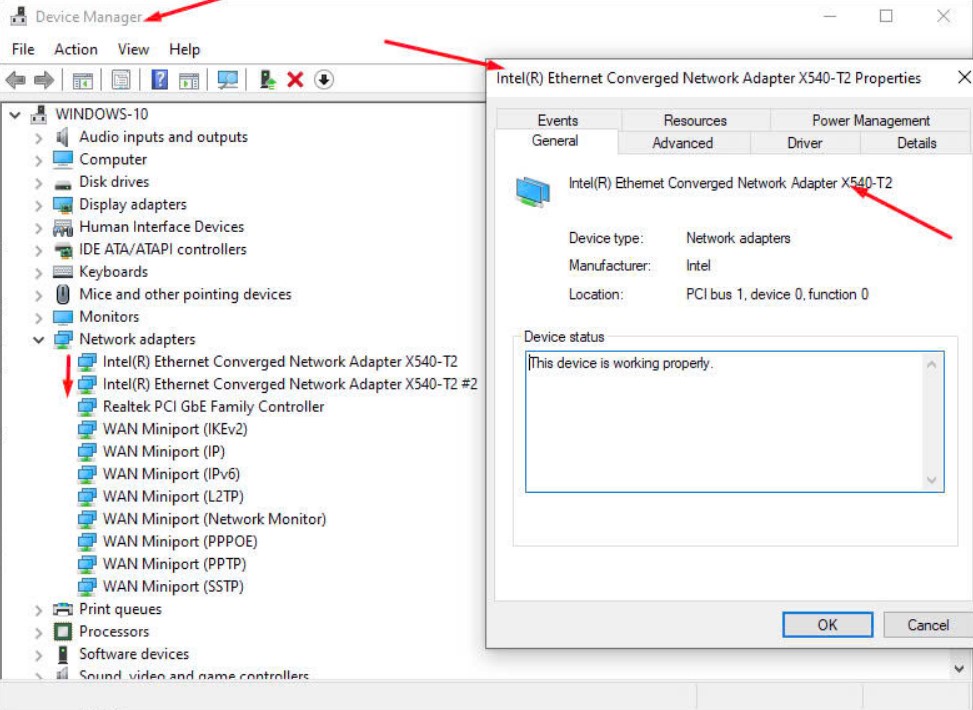
Task: Expand the Disk drives chevron
Action: pos(38,183)
